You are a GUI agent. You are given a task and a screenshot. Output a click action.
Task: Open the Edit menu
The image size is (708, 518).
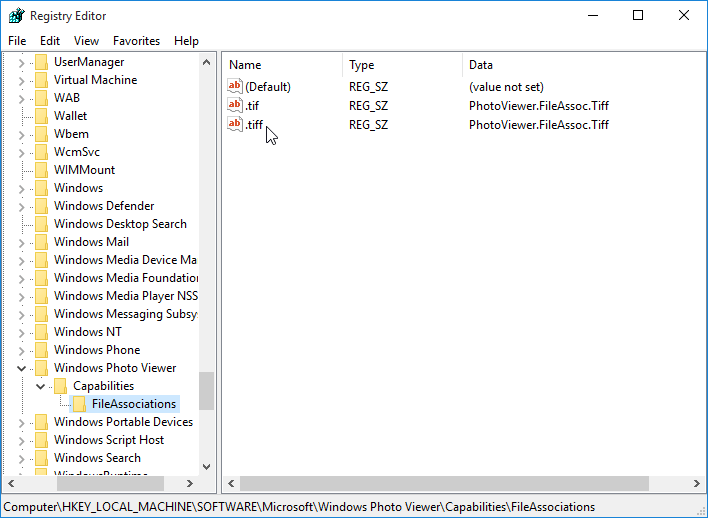coord(50,41)
